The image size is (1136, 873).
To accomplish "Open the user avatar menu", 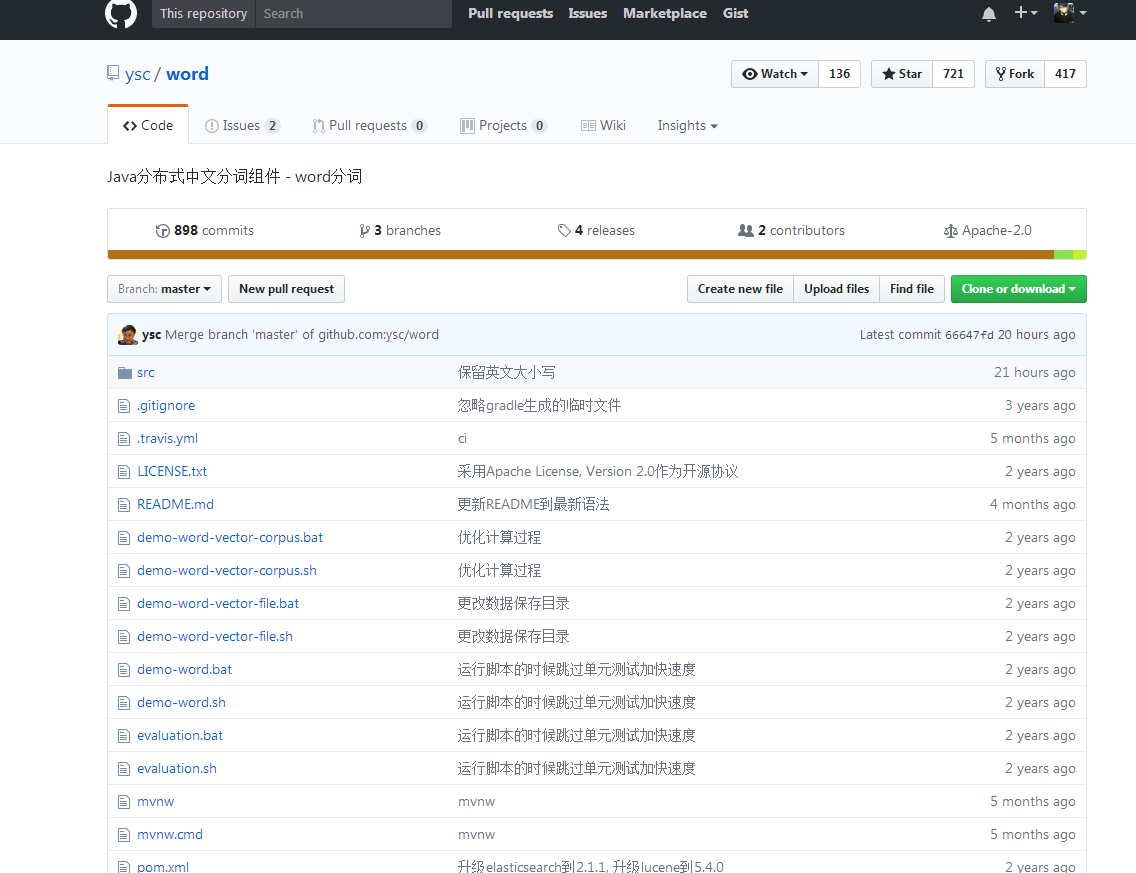I will point(1069,12).
